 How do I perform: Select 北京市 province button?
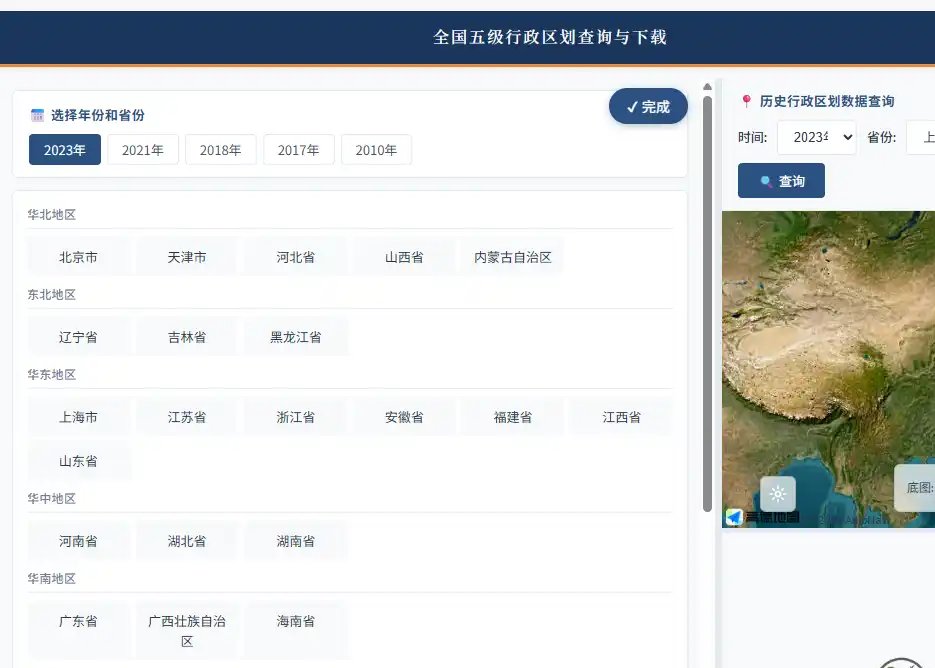click(78, 257)
